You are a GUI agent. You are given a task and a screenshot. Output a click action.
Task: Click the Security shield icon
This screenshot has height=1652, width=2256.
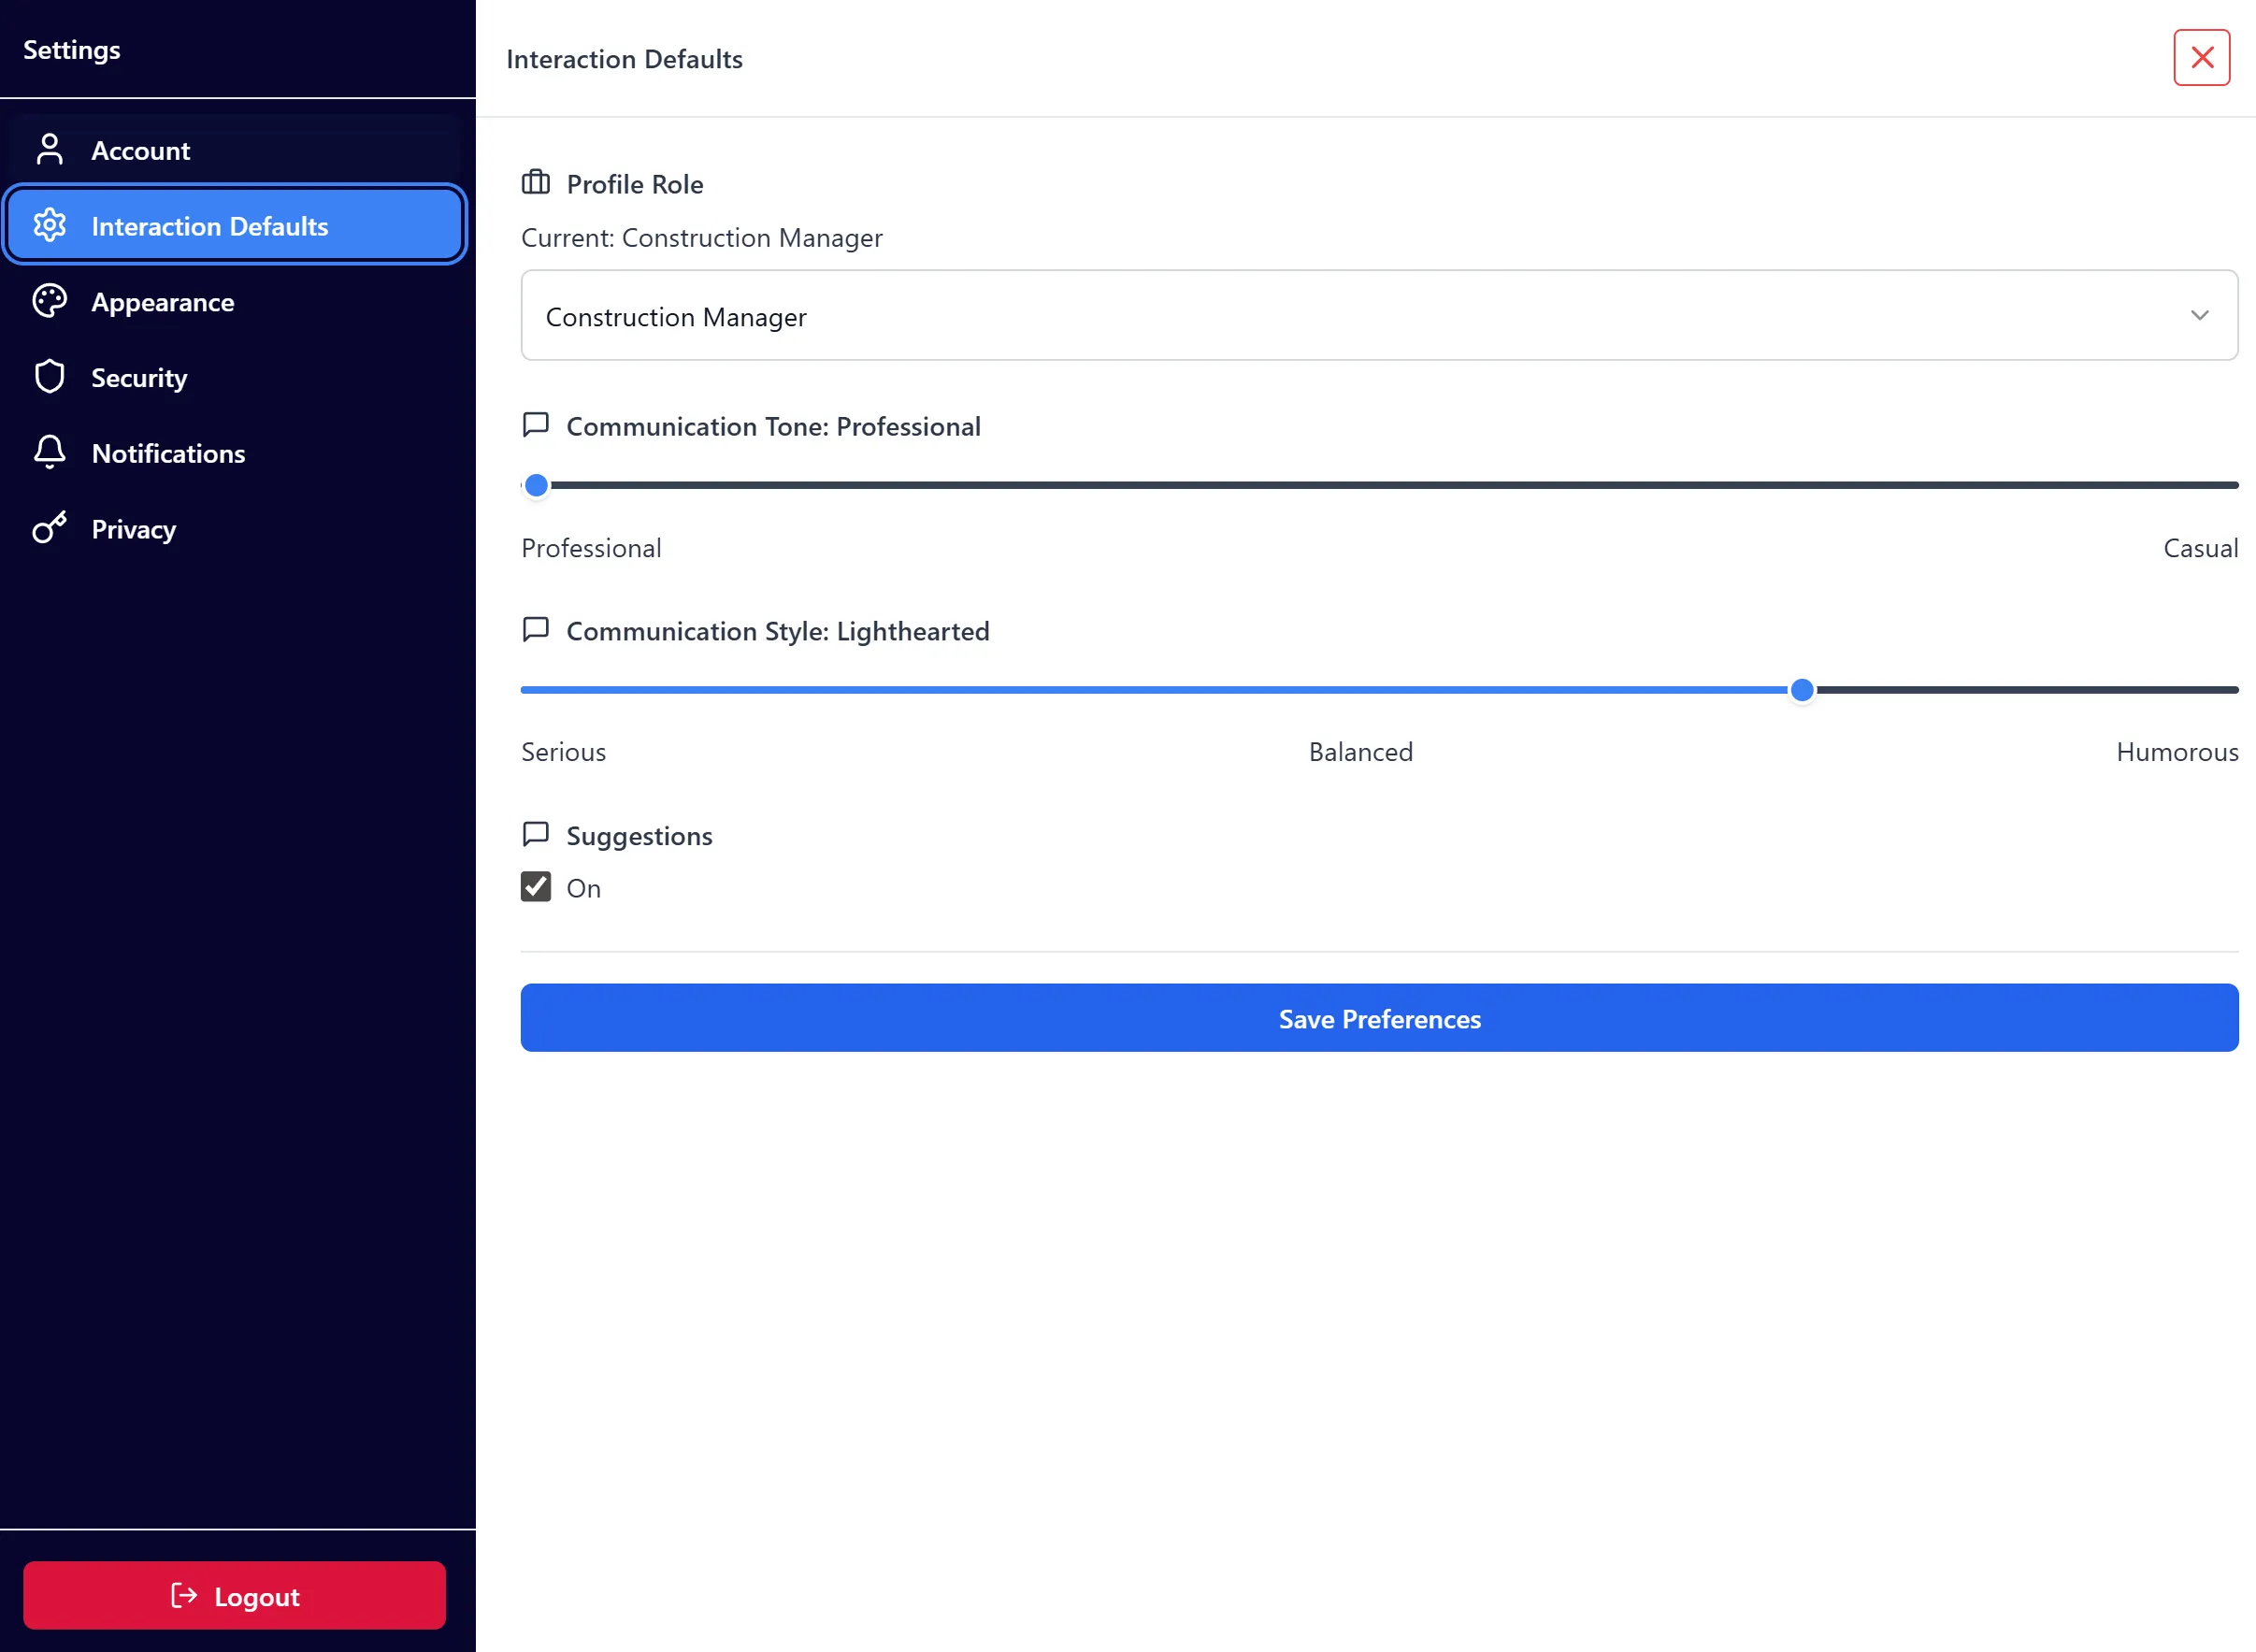tap(49, 376)
